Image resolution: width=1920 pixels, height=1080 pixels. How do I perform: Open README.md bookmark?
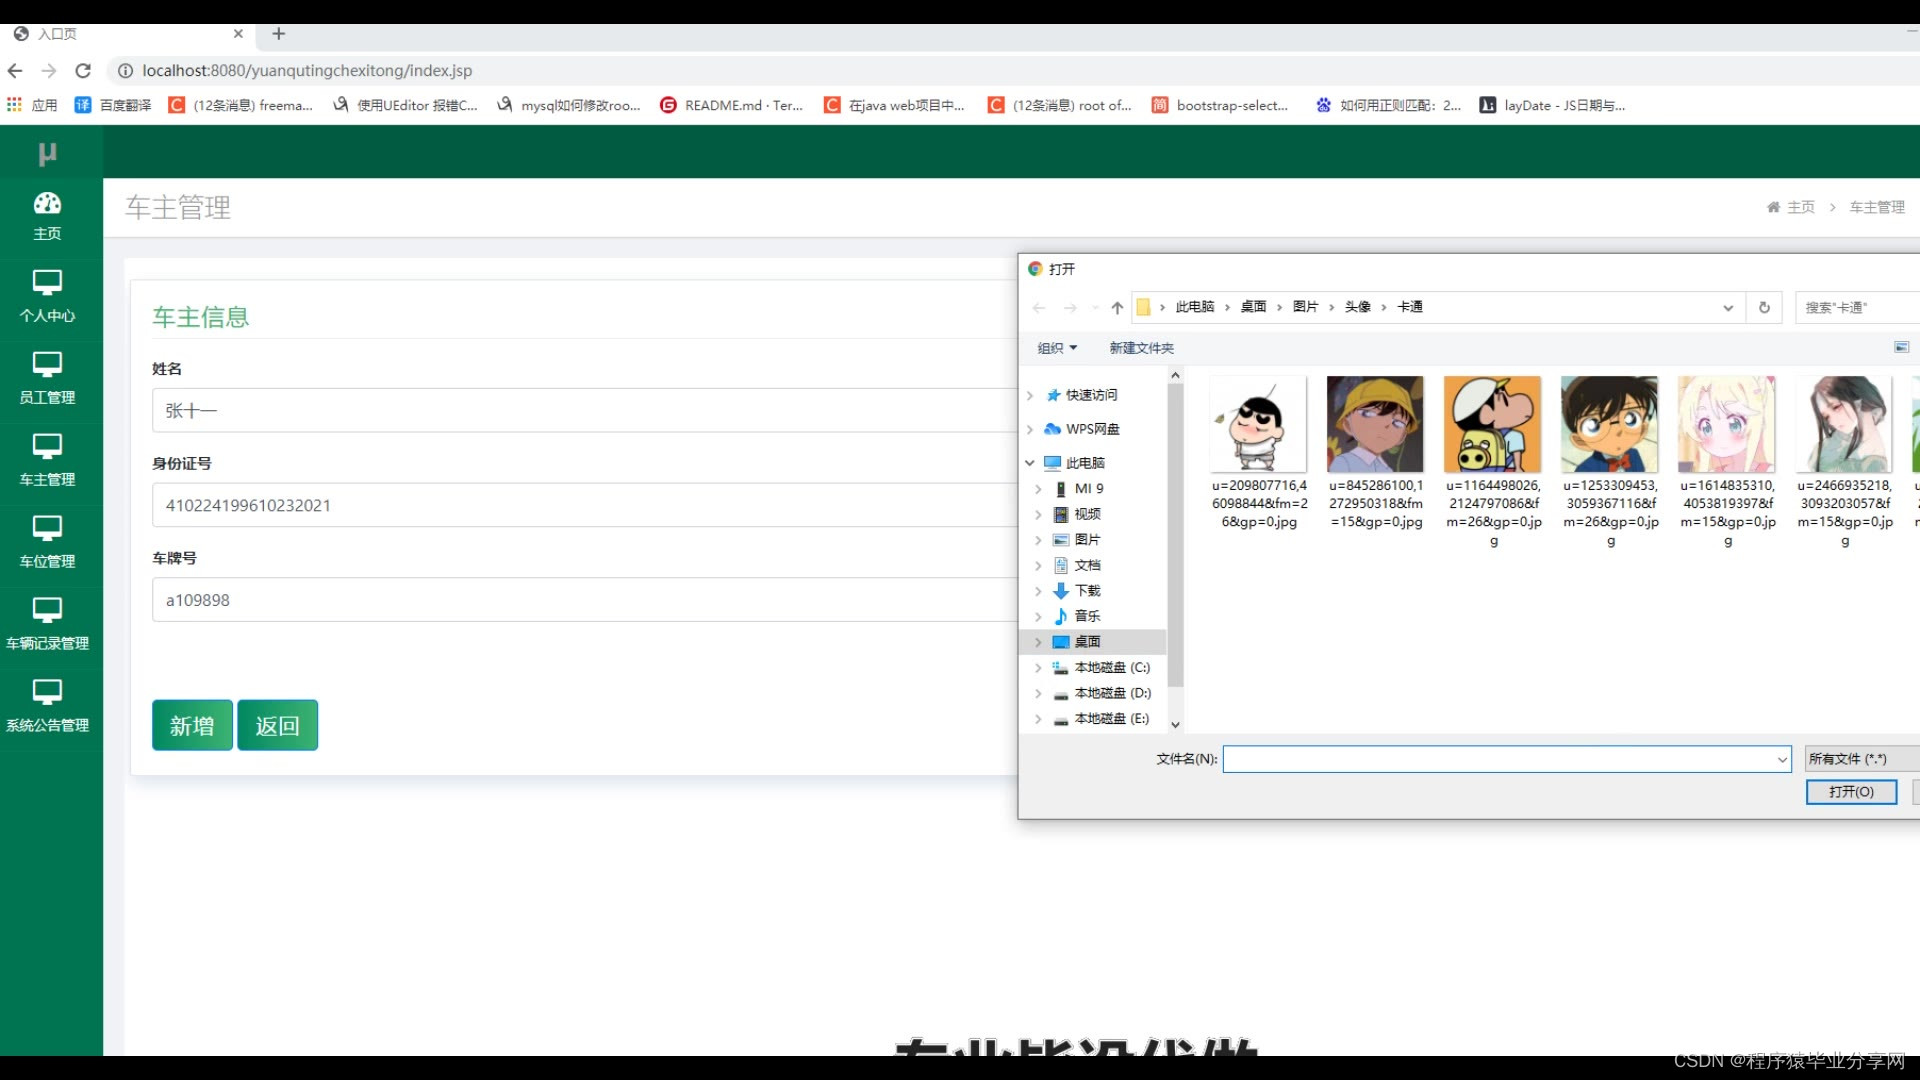pos(732,105)
